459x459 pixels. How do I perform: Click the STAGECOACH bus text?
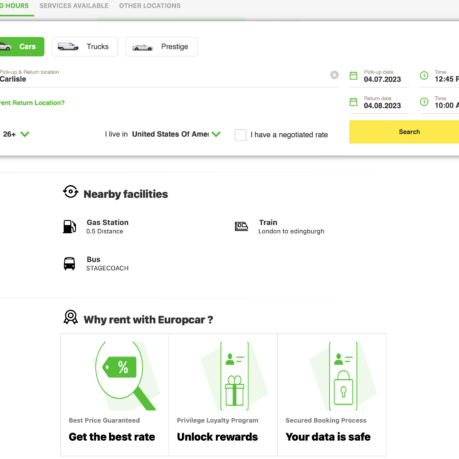pyautogui.click(x=107, y=268)
